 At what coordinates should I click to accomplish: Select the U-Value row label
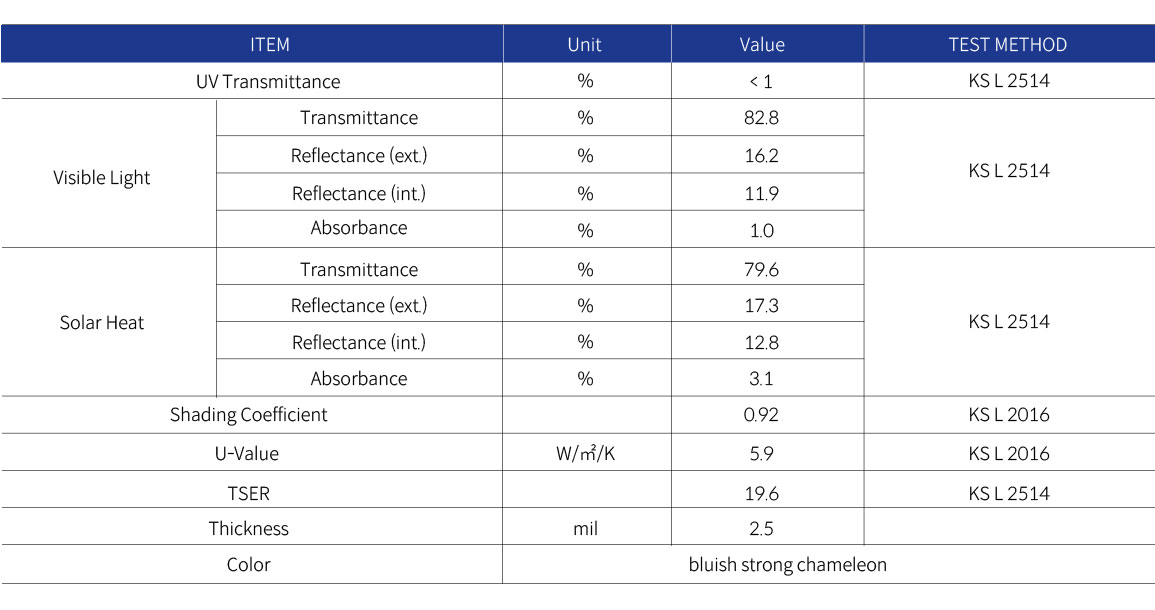click(x=247, y=454)
